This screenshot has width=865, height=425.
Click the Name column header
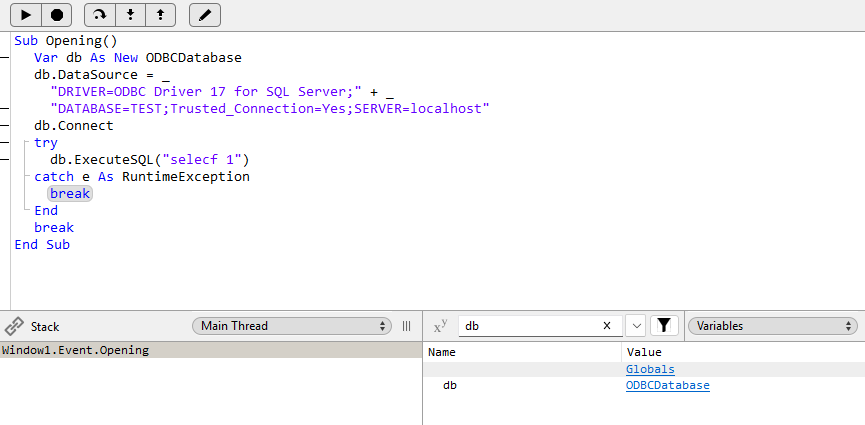[442, 352]
